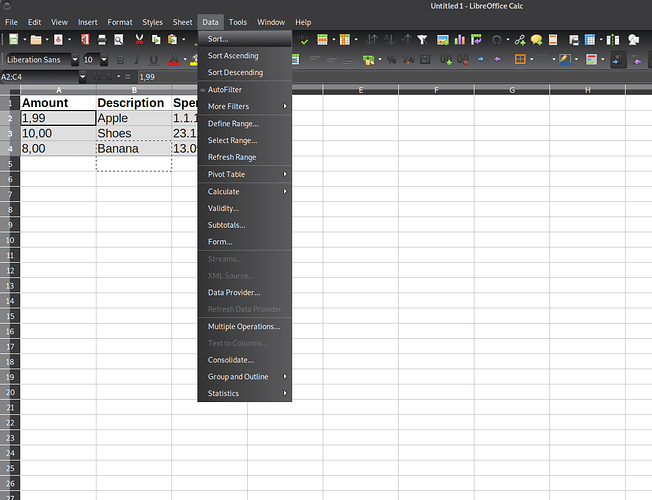This screenshot has width=652, height=500.
Task: Click the Paste clipboard icon
Action: [x=172, y=40]
